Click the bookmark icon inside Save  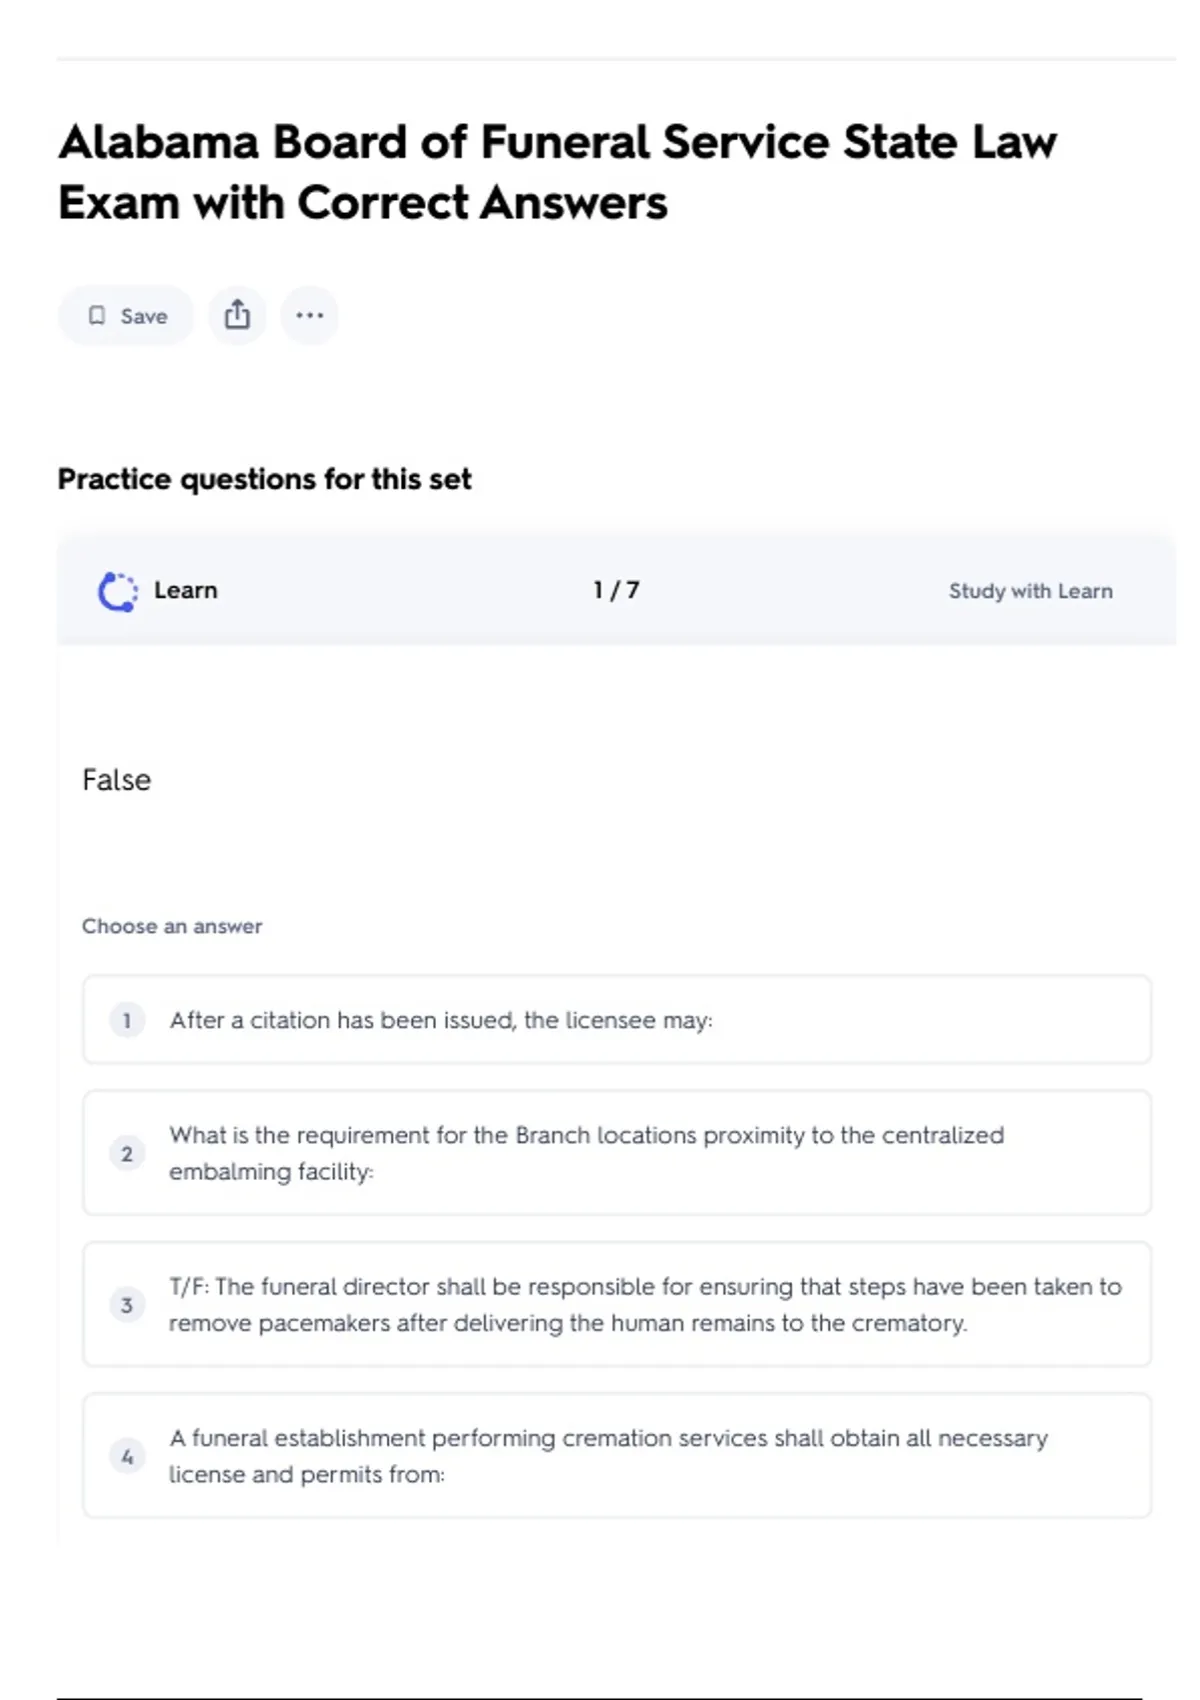coord(97,316)
